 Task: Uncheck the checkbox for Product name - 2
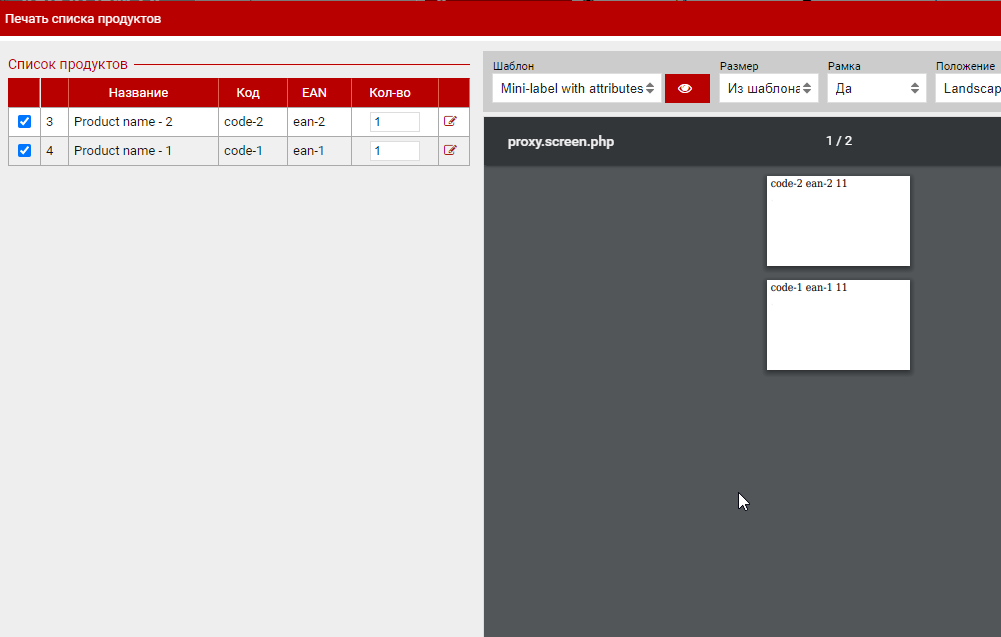(x=25, y=122)
